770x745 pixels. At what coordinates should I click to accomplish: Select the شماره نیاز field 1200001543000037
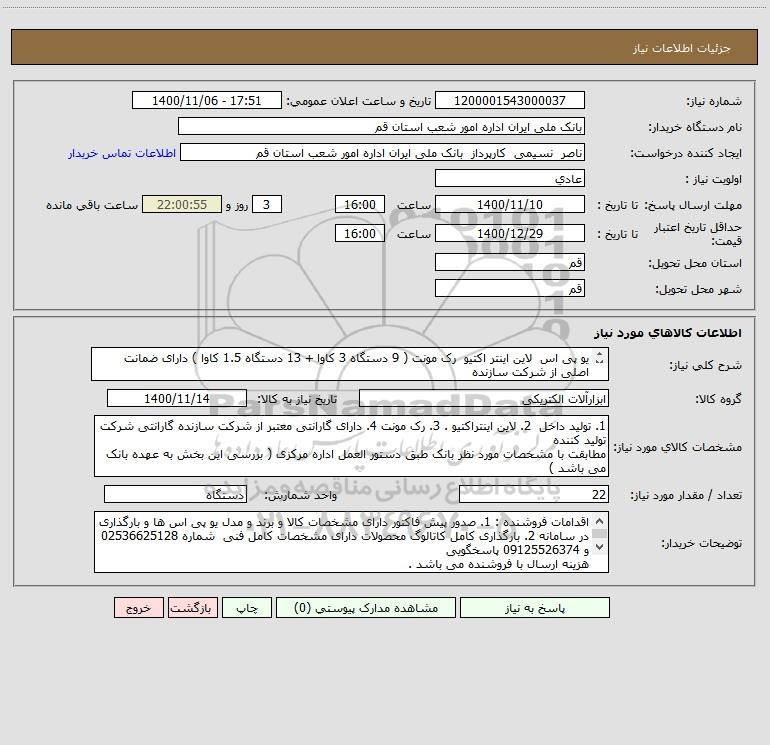510,100
